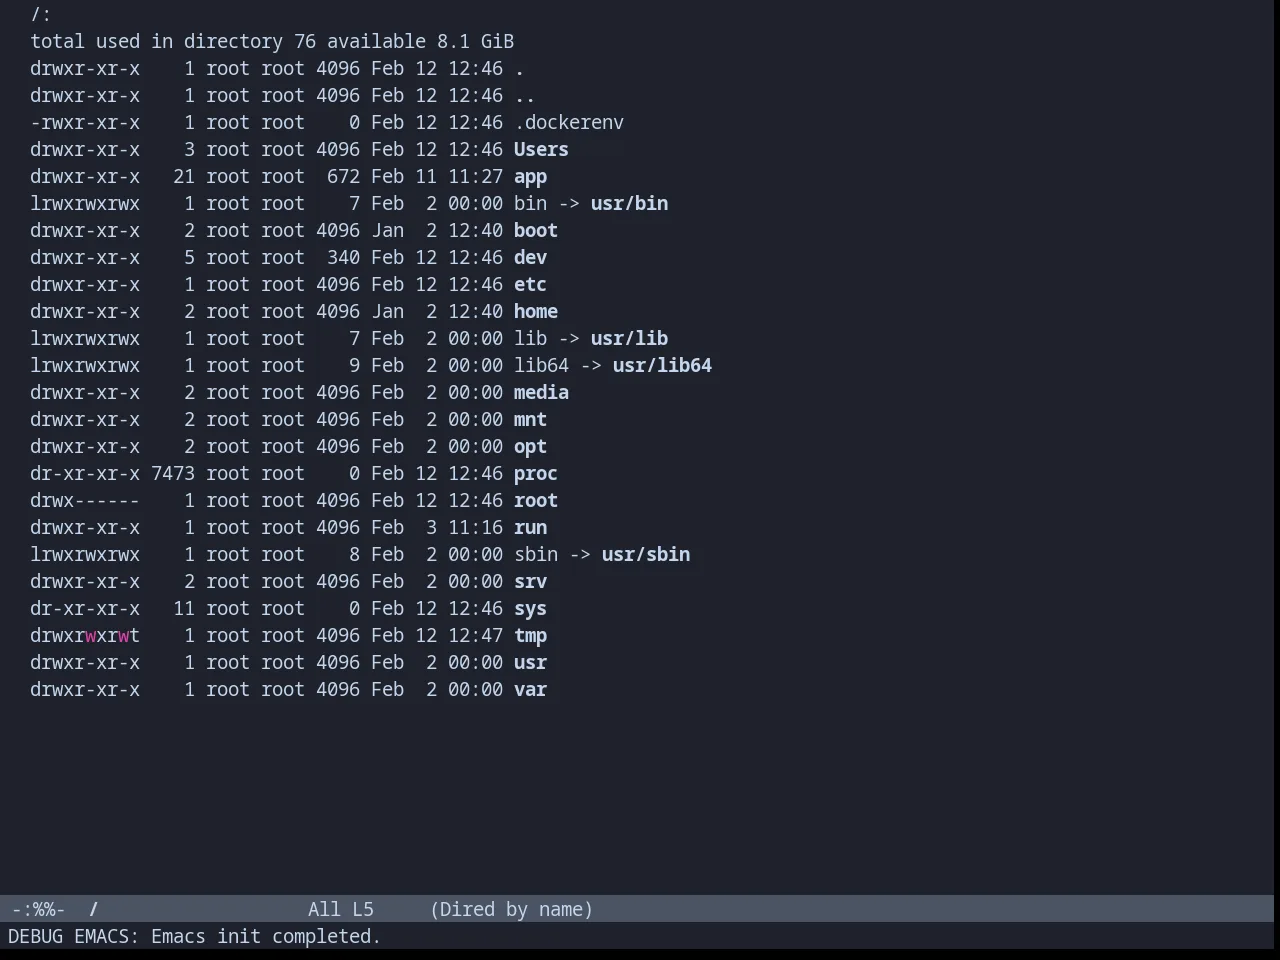The height and width of the screenshot is (960, 1280).
Task: Open the root directory entry
Action: click(x=536, y=500)
